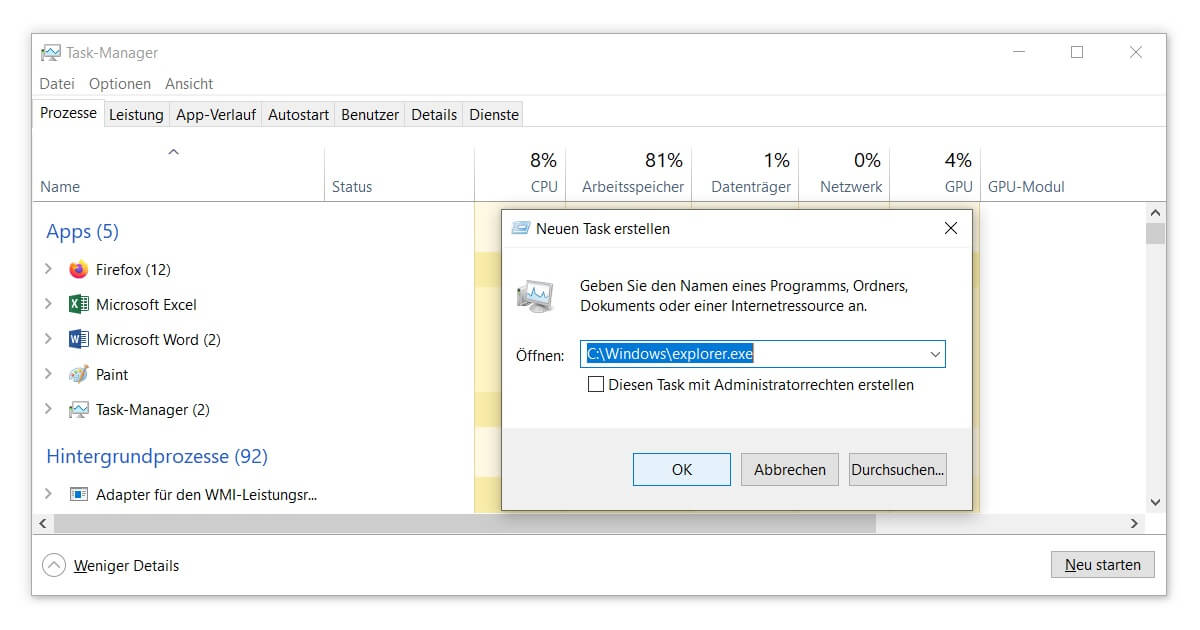Click the horizontal scrollbar thumb
The image size is (1200, 630).
pyautogui.click(x=465, y=523)
